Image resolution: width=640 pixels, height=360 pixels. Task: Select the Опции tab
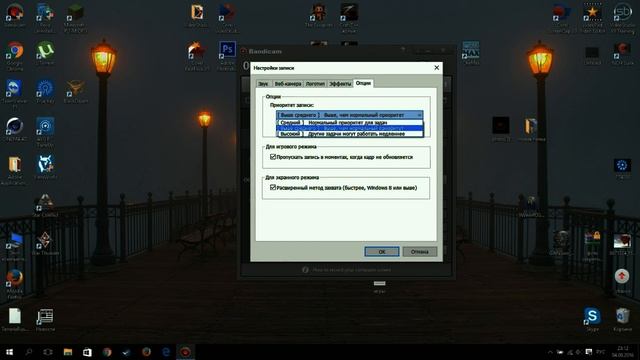(363, 83)
